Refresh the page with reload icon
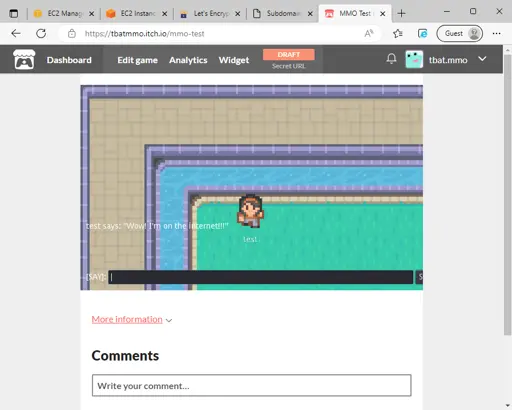The height and width of the screenshot is (410, 512). coord(41,33)
